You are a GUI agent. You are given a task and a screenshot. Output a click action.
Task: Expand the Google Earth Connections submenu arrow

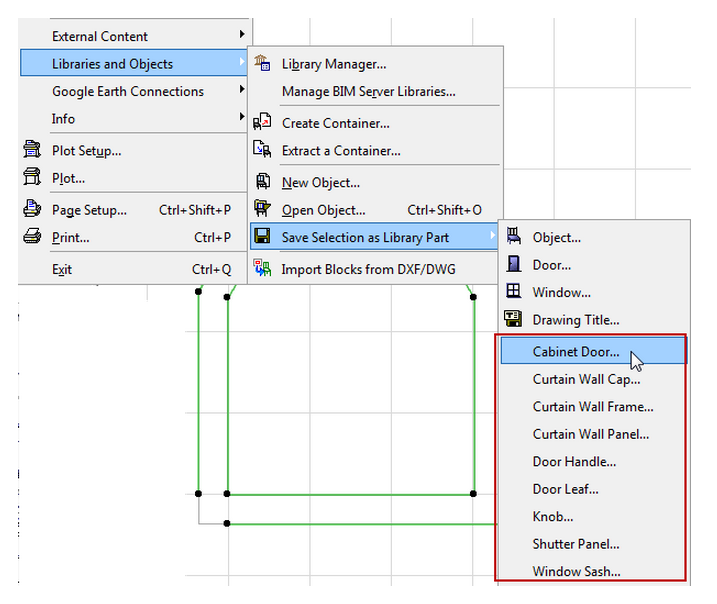coord(242,91)
